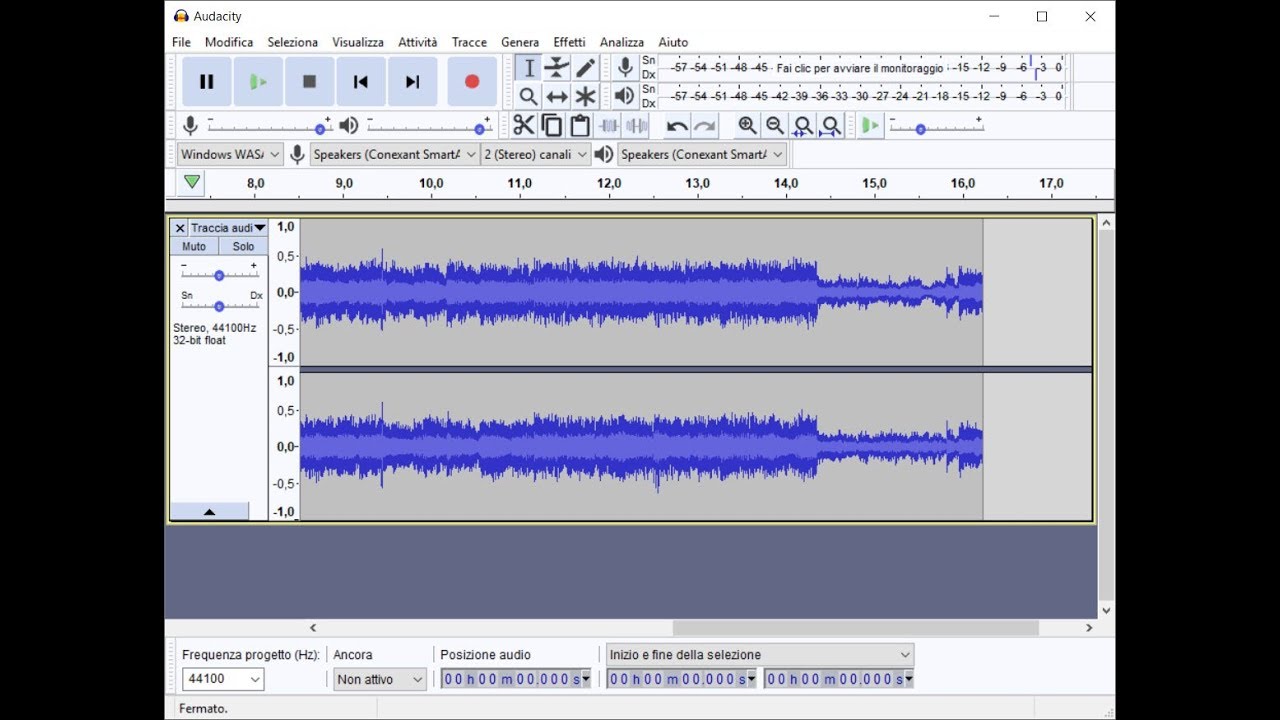The height and width of the screenshot is (720, 1280).
Task: Open the Ancora Non attivo dropdown
Action: point(380,679)
